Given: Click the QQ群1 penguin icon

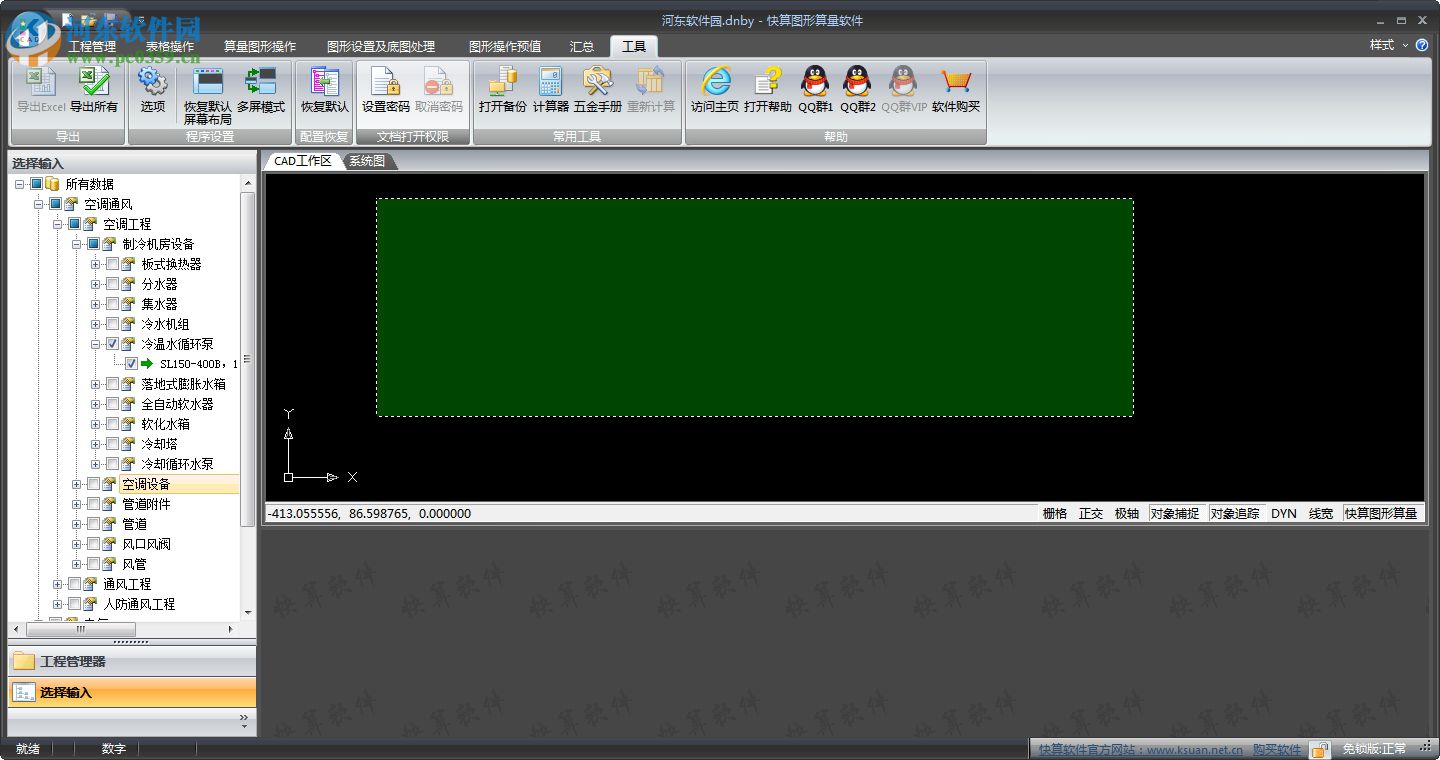Looking at the screenshot, I should 815,82.
